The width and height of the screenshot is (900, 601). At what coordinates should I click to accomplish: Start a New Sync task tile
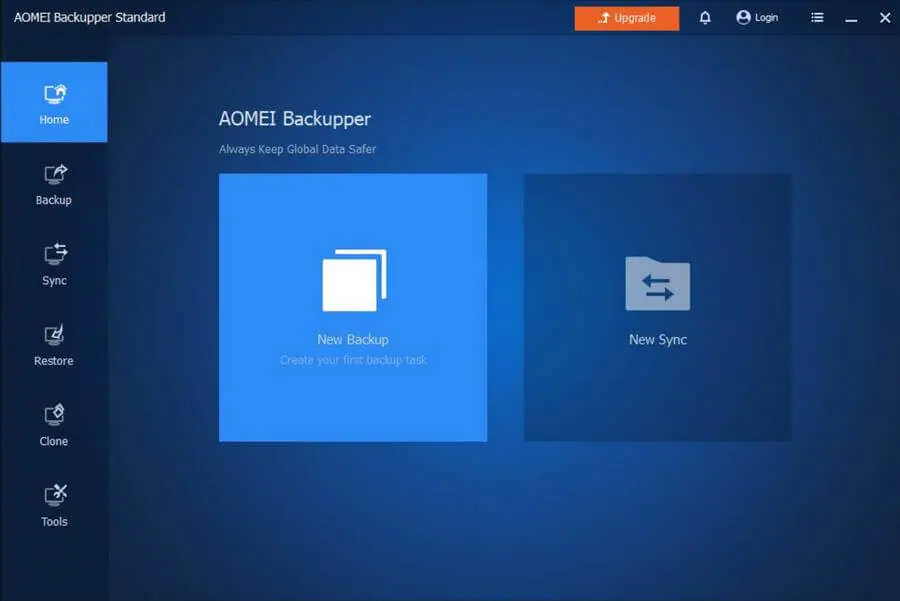click(x=658, y=308)
